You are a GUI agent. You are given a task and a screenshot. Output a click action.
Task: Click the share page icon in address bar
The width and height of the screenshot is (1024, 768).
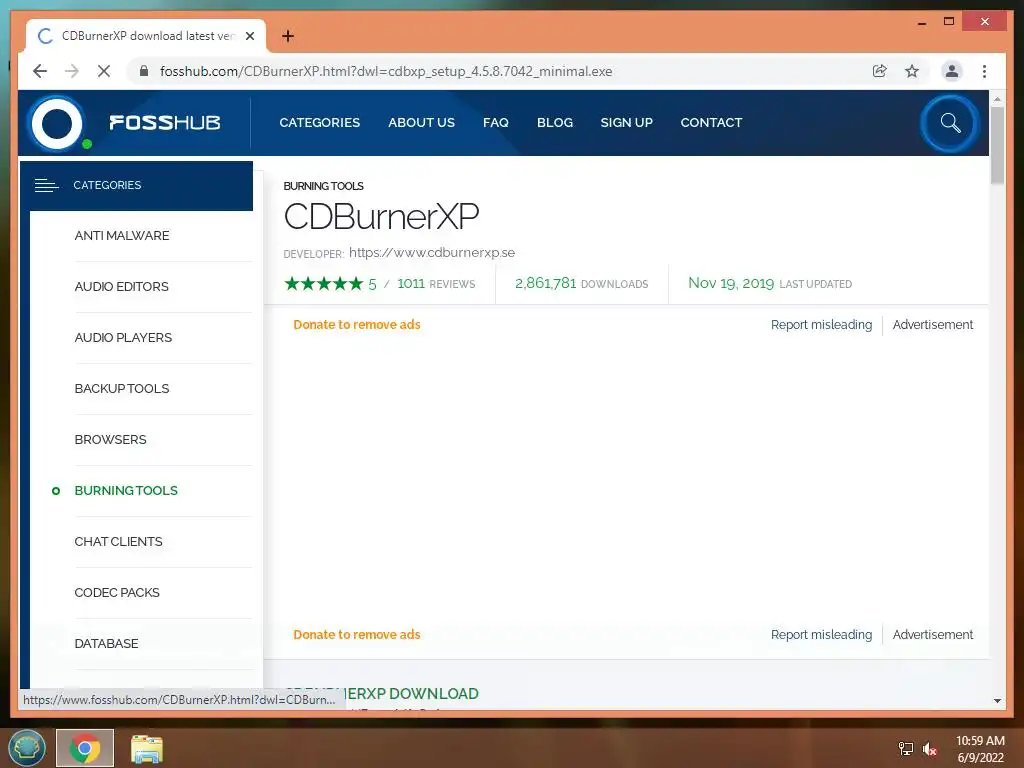[880, 71]
